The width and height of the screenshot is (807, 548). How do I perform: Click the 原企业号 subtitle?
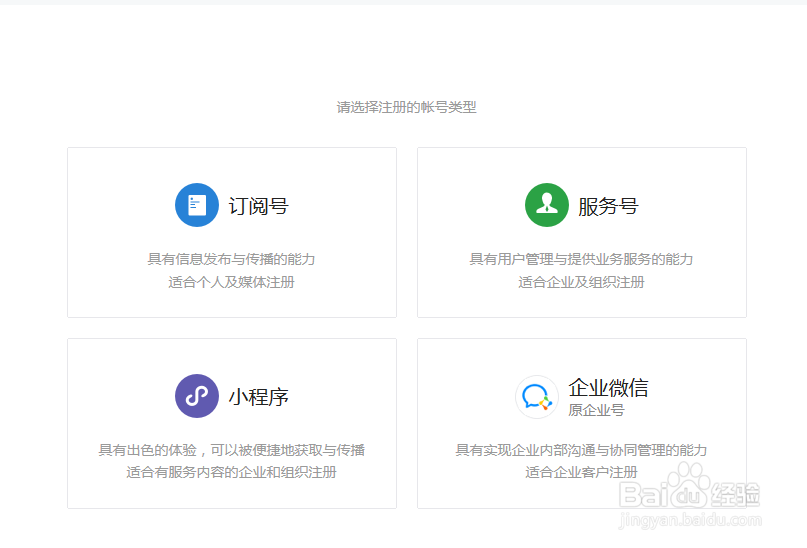point(596,410)
